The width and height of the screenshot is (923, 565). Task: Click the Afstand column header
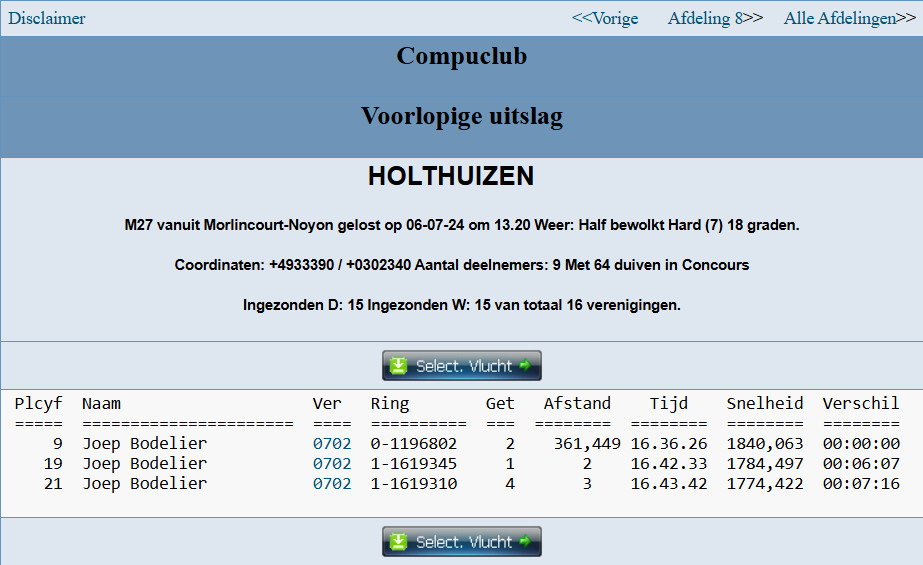point(577,404)
